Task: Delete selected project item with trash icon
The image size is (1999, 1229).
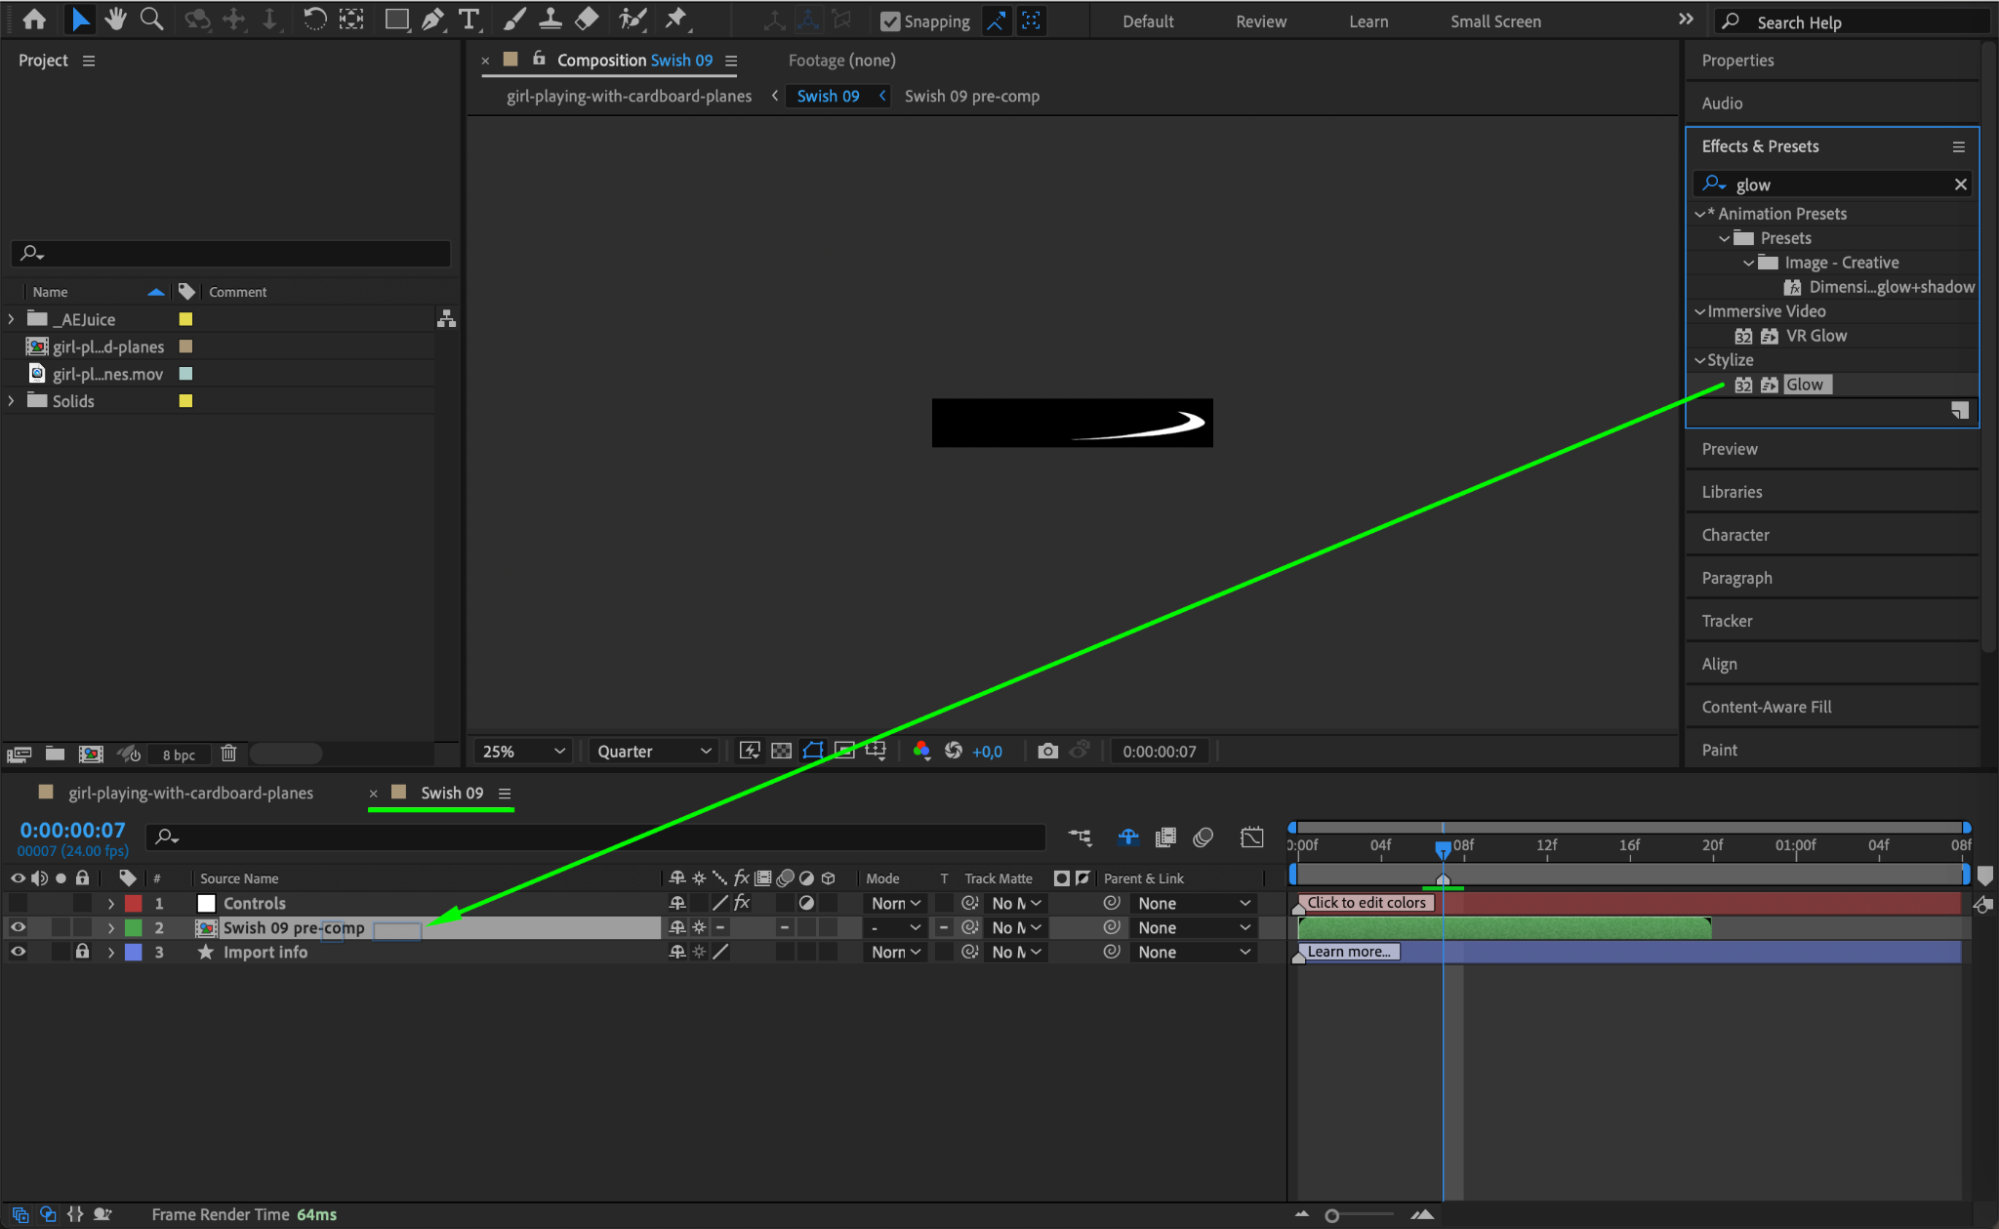Action: [x=228, y=754]
